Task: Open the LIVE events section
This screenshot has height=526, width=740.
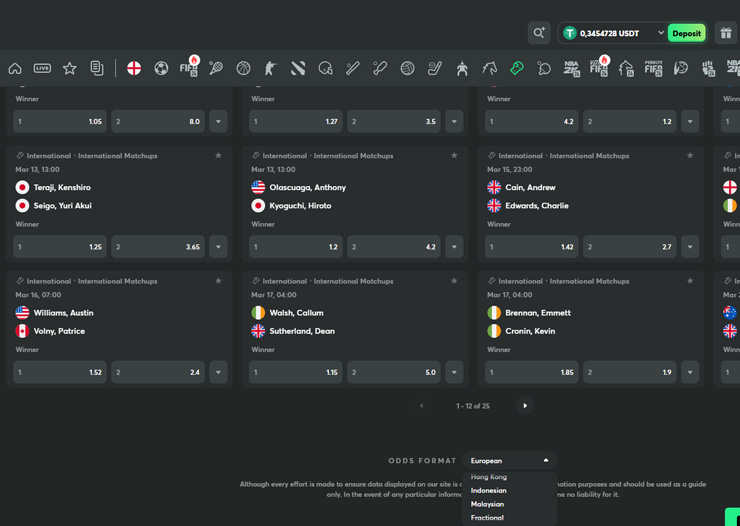Action: tap(42, 69)
